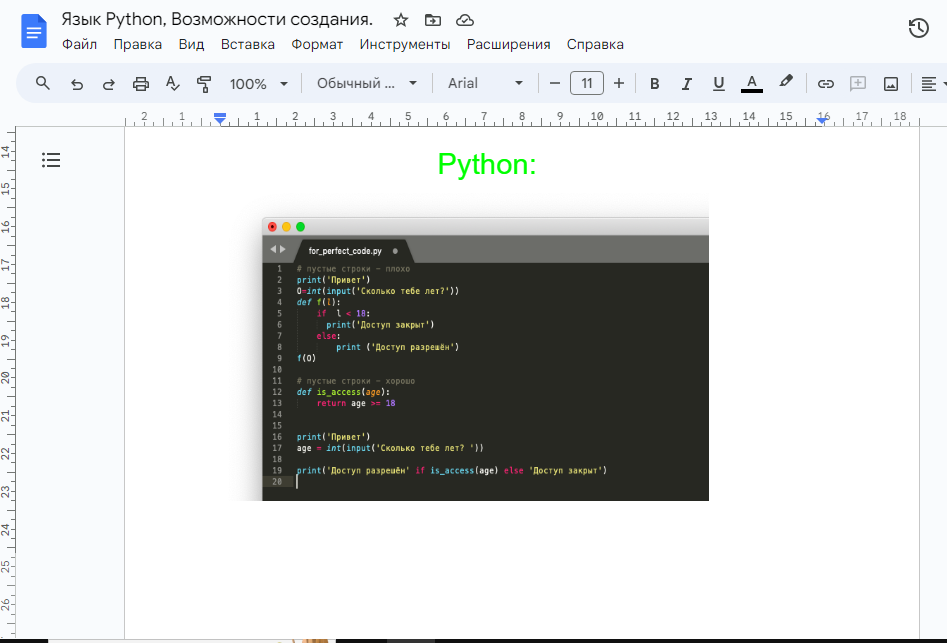Open the Вид menu
The height and width of the screenshot is (643, 947).
[191, 45]
